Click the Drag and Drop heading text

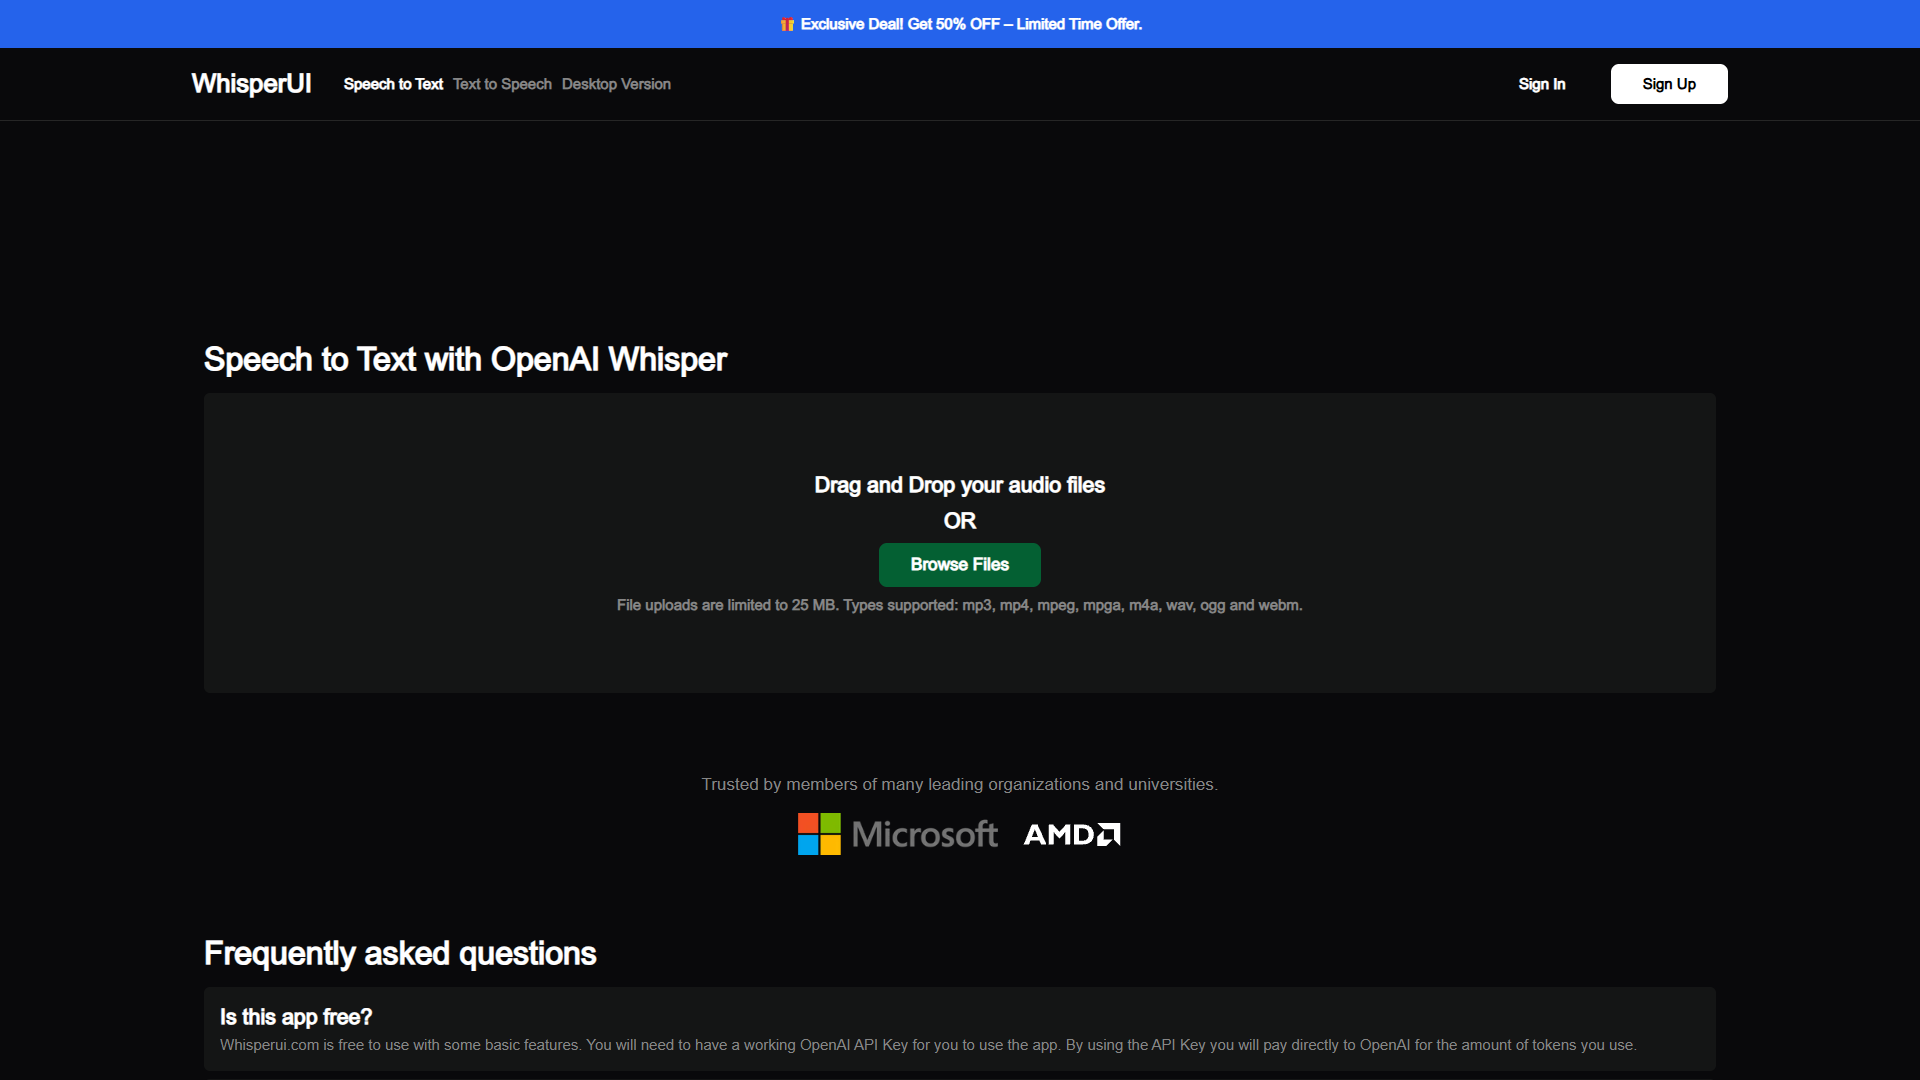[960, 485]
